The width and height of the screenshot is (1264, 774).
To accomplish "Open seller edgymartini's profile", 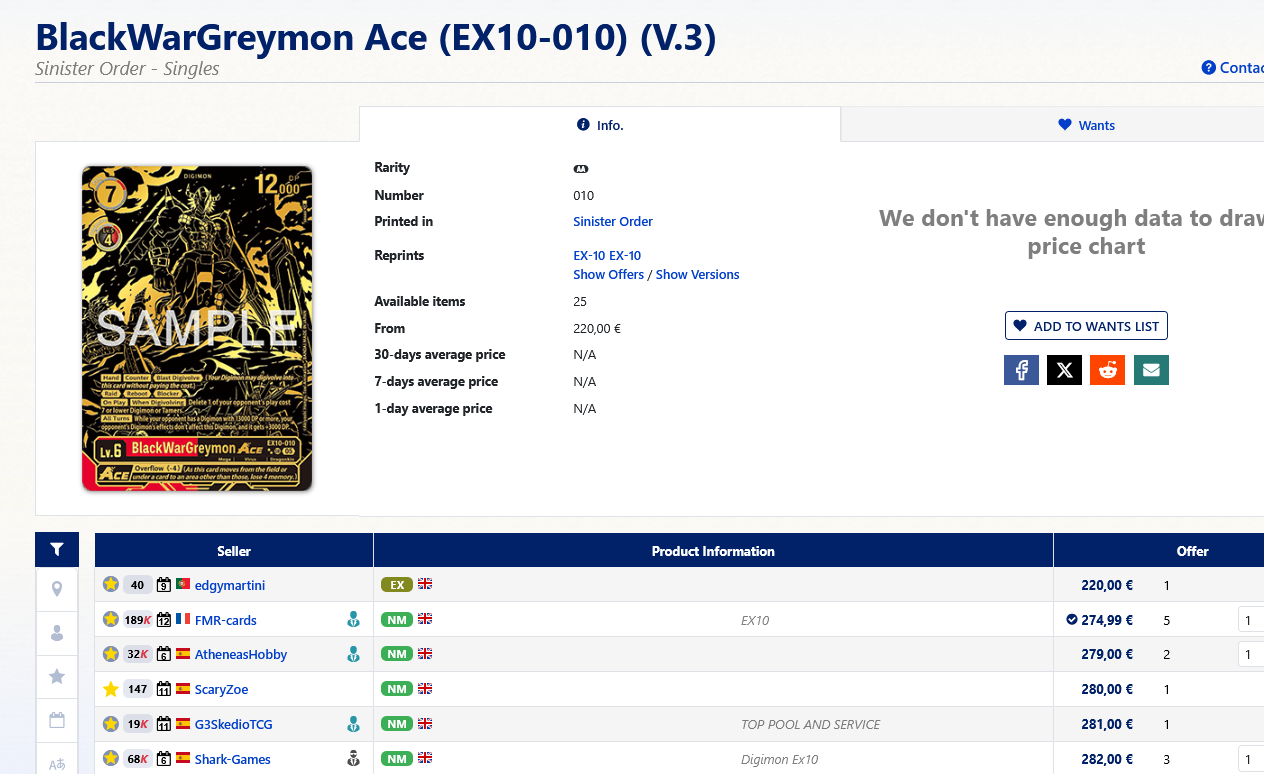I will (230, 585).
